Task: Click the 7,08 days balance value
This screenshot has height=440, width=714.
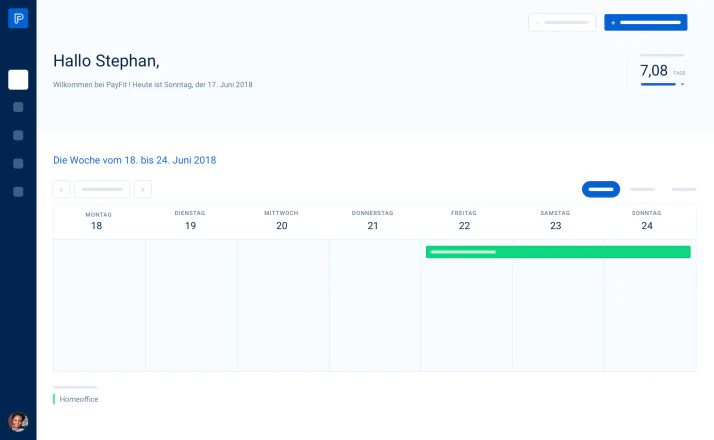Action: coord(654,71)
